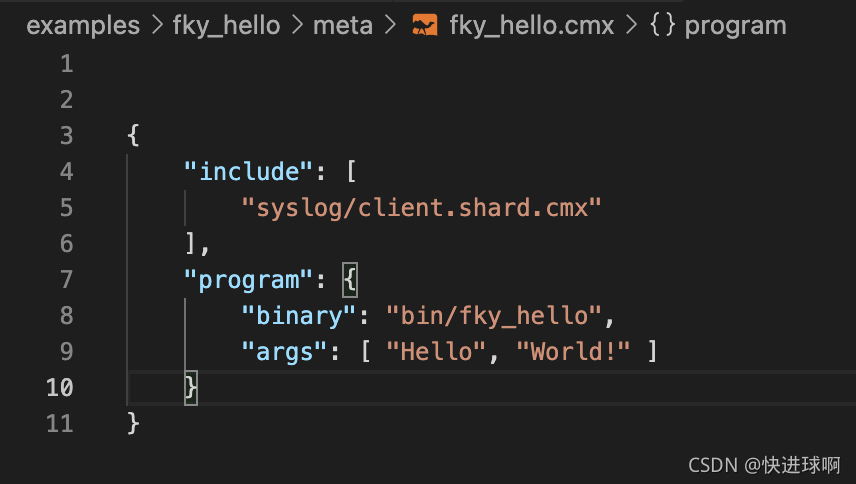Click line number 3 in gutter
This screenshot has height=484, width=856.
pyautogui.click(x=67, y=135)
